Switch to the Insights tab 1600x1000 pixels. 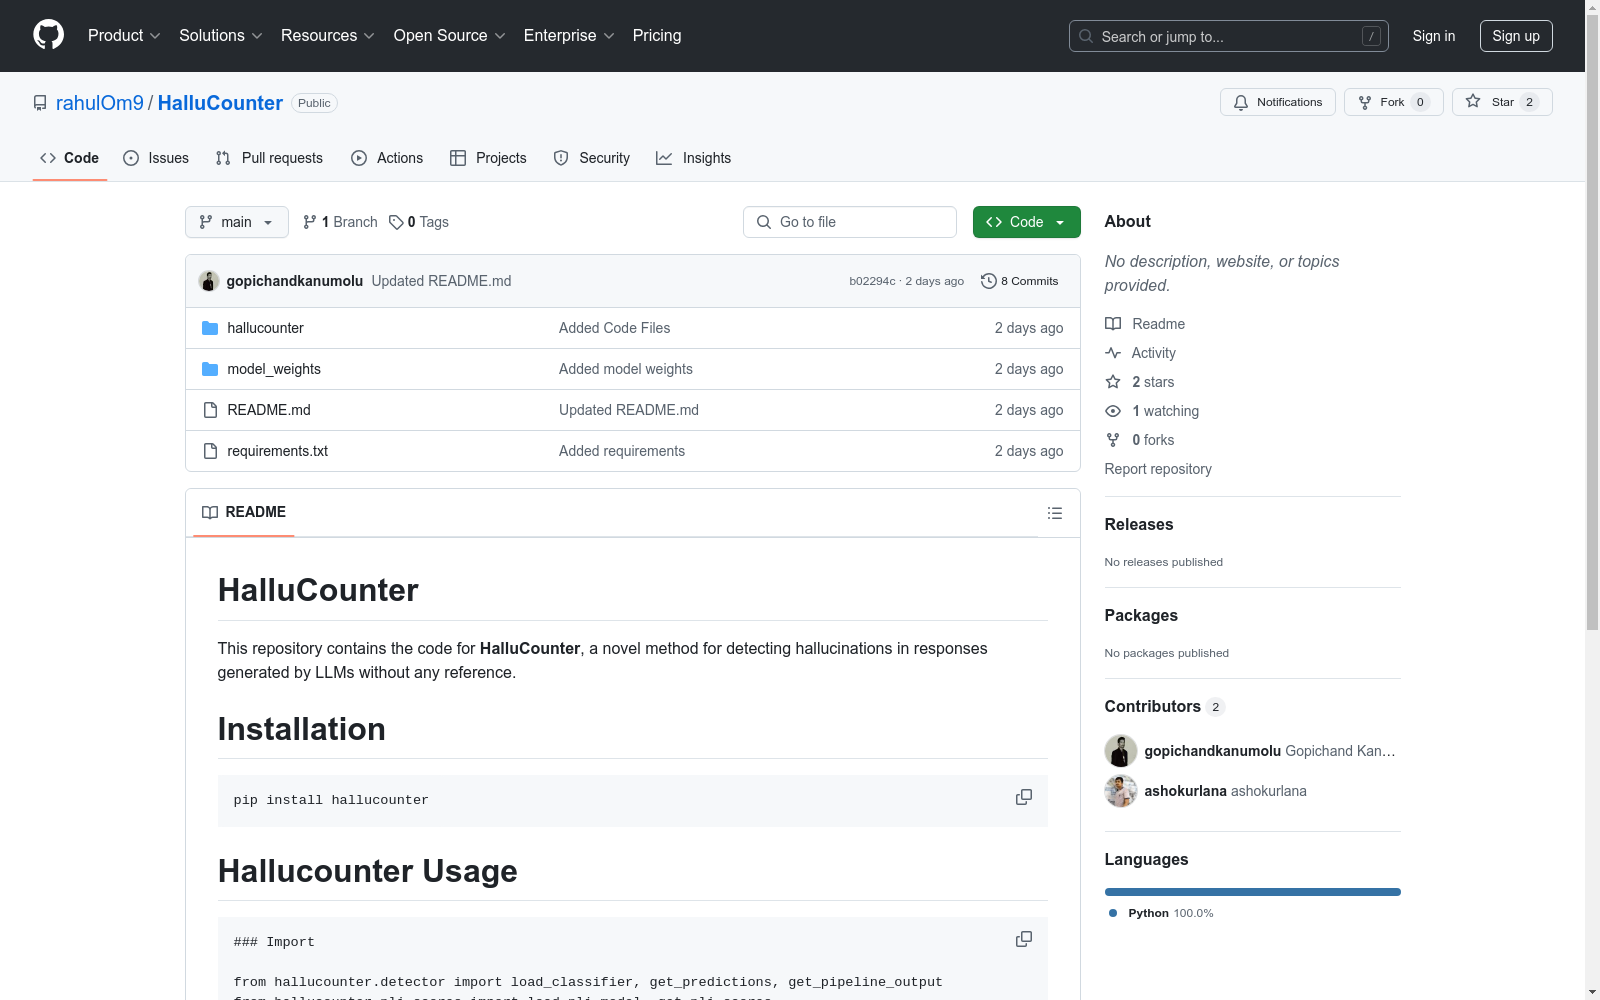pos(694,158)
